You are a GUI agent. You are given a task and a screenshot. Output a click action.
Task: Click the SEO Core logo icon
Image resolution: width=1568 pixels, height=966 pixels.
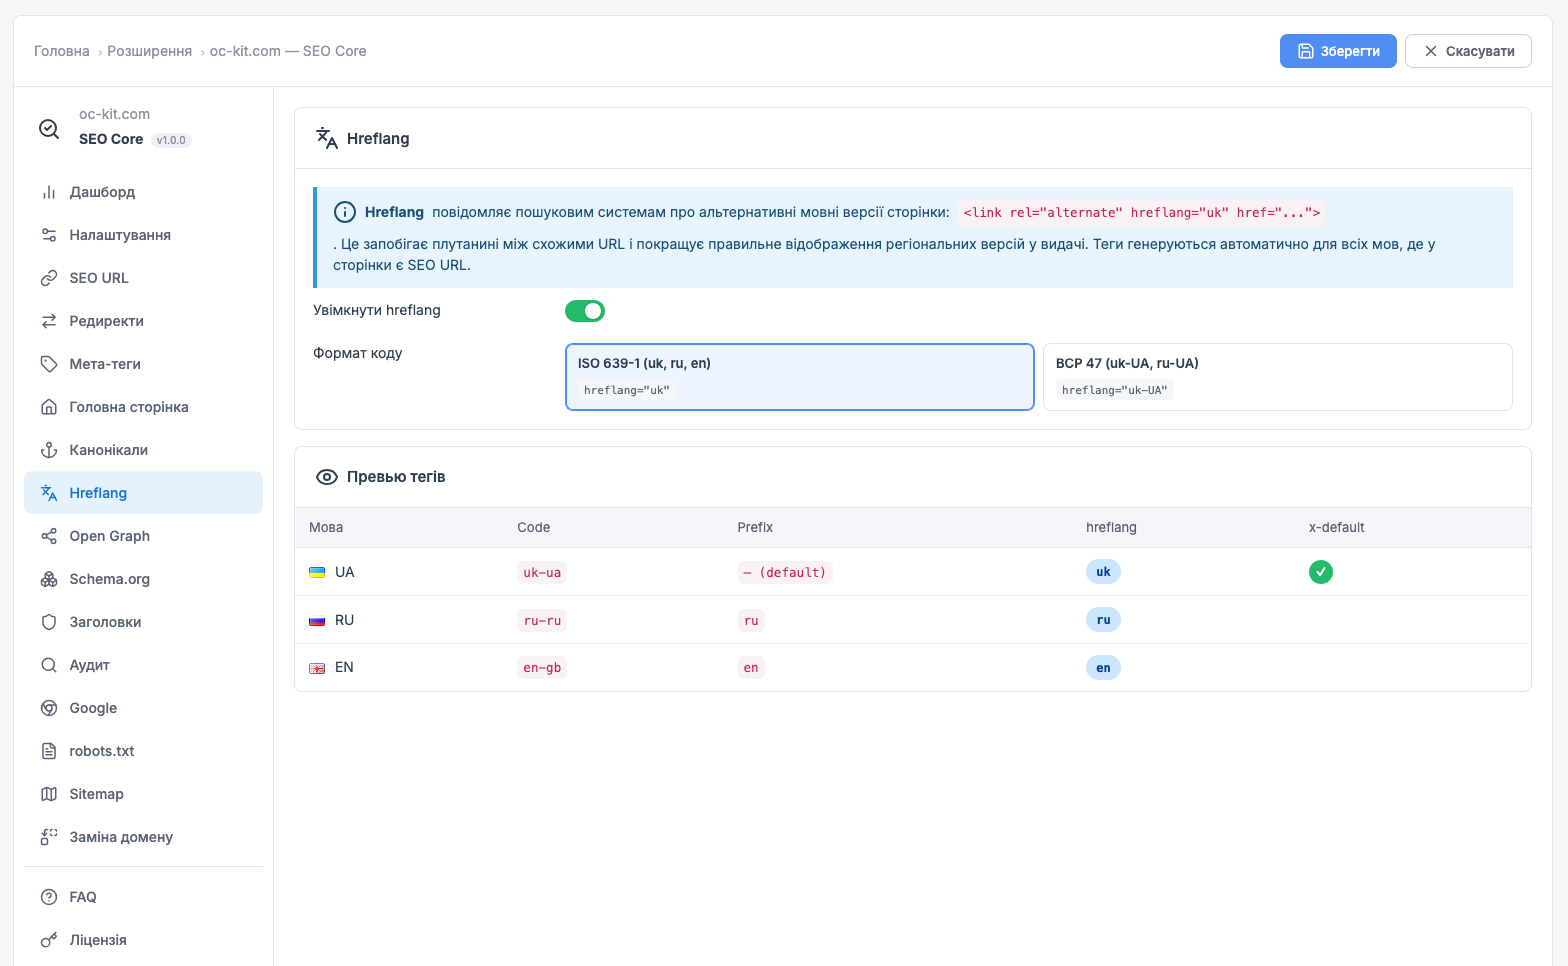49,128
